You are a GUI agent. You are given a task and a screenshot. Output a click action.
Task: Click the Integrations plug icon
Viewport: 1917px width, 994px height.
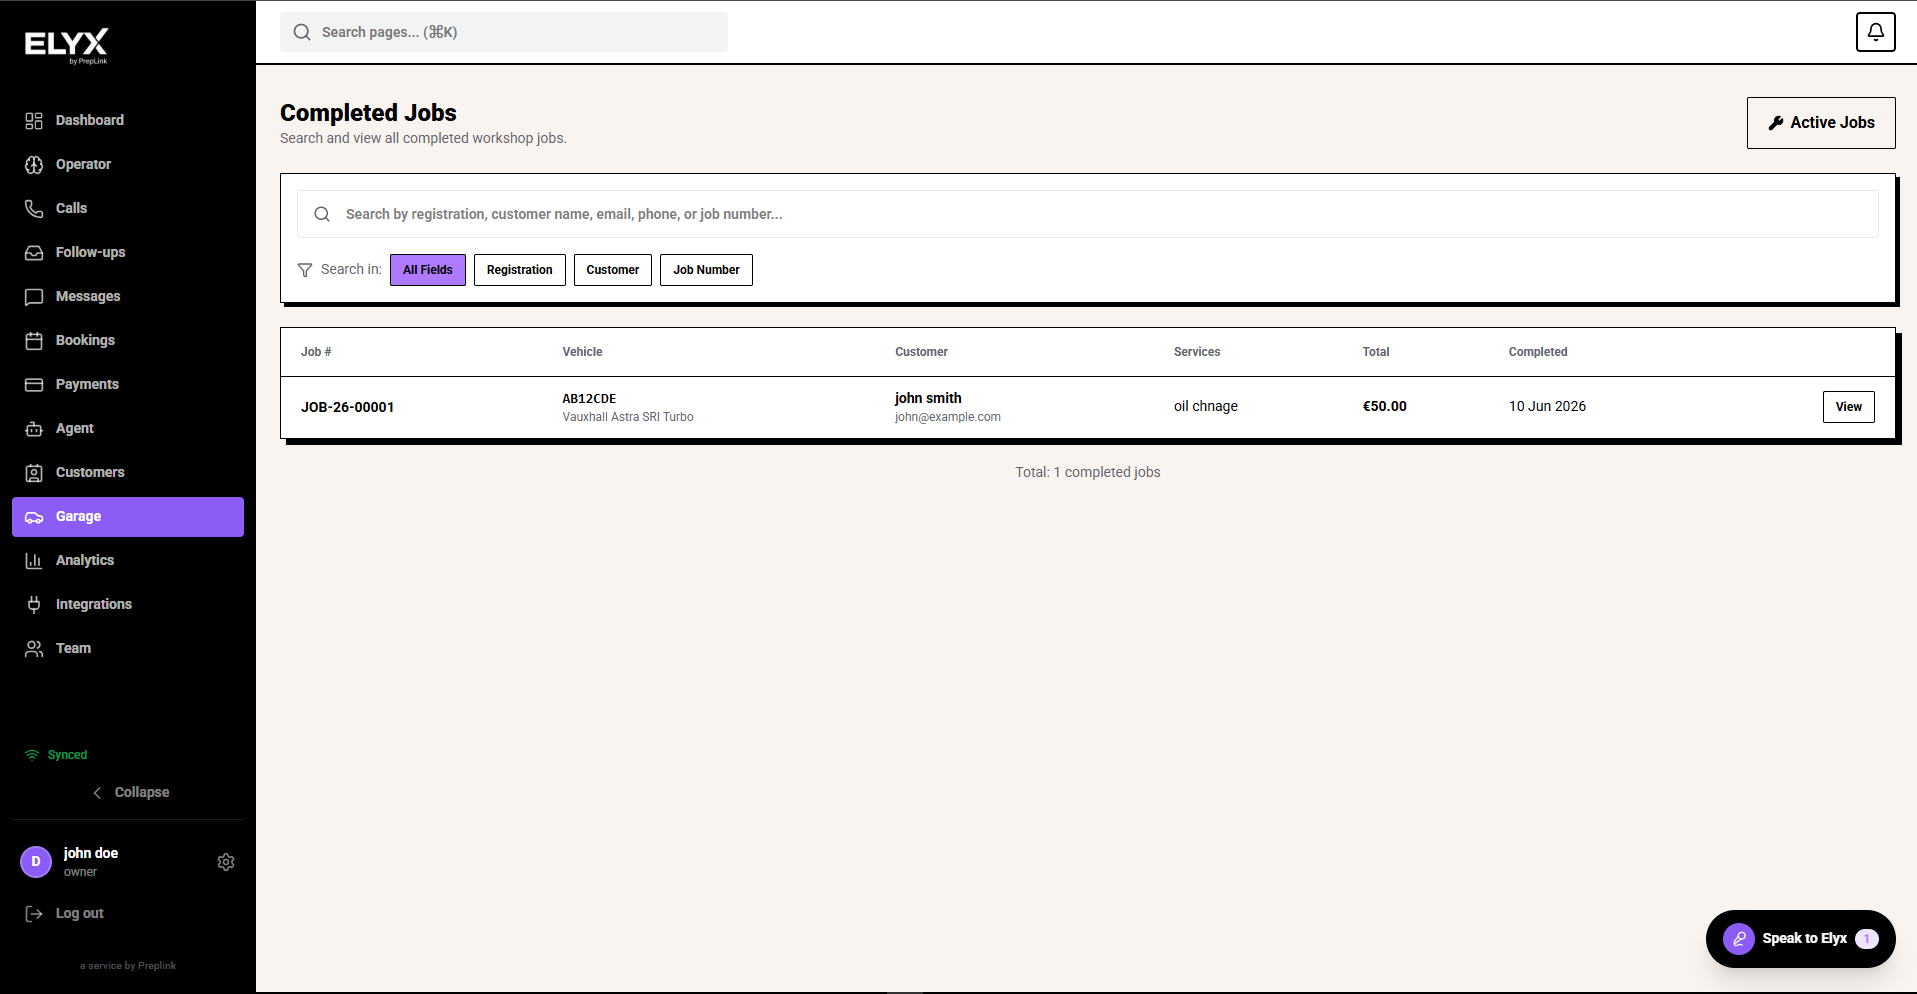[x=34, y=604]
